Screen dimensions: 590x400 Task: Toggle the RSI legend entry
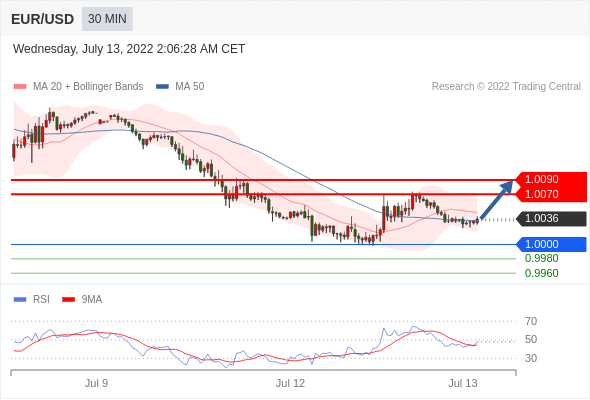tap(32, 299)
